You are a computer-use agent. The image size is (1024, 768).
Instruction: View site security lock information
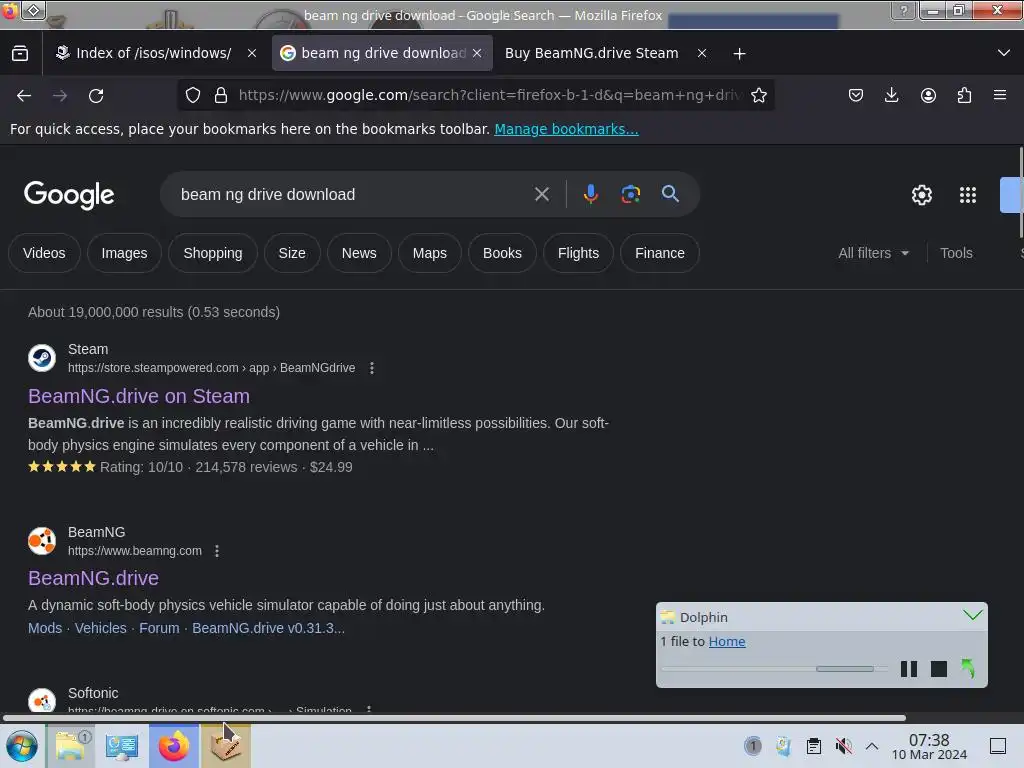coord(221,95)
